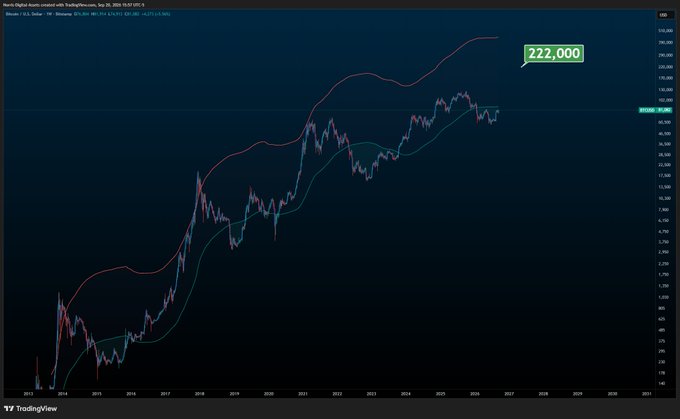Viewport: 680px width, 419px height.
Task: Click the 2019 label on time axis
Action: [234, 394]
